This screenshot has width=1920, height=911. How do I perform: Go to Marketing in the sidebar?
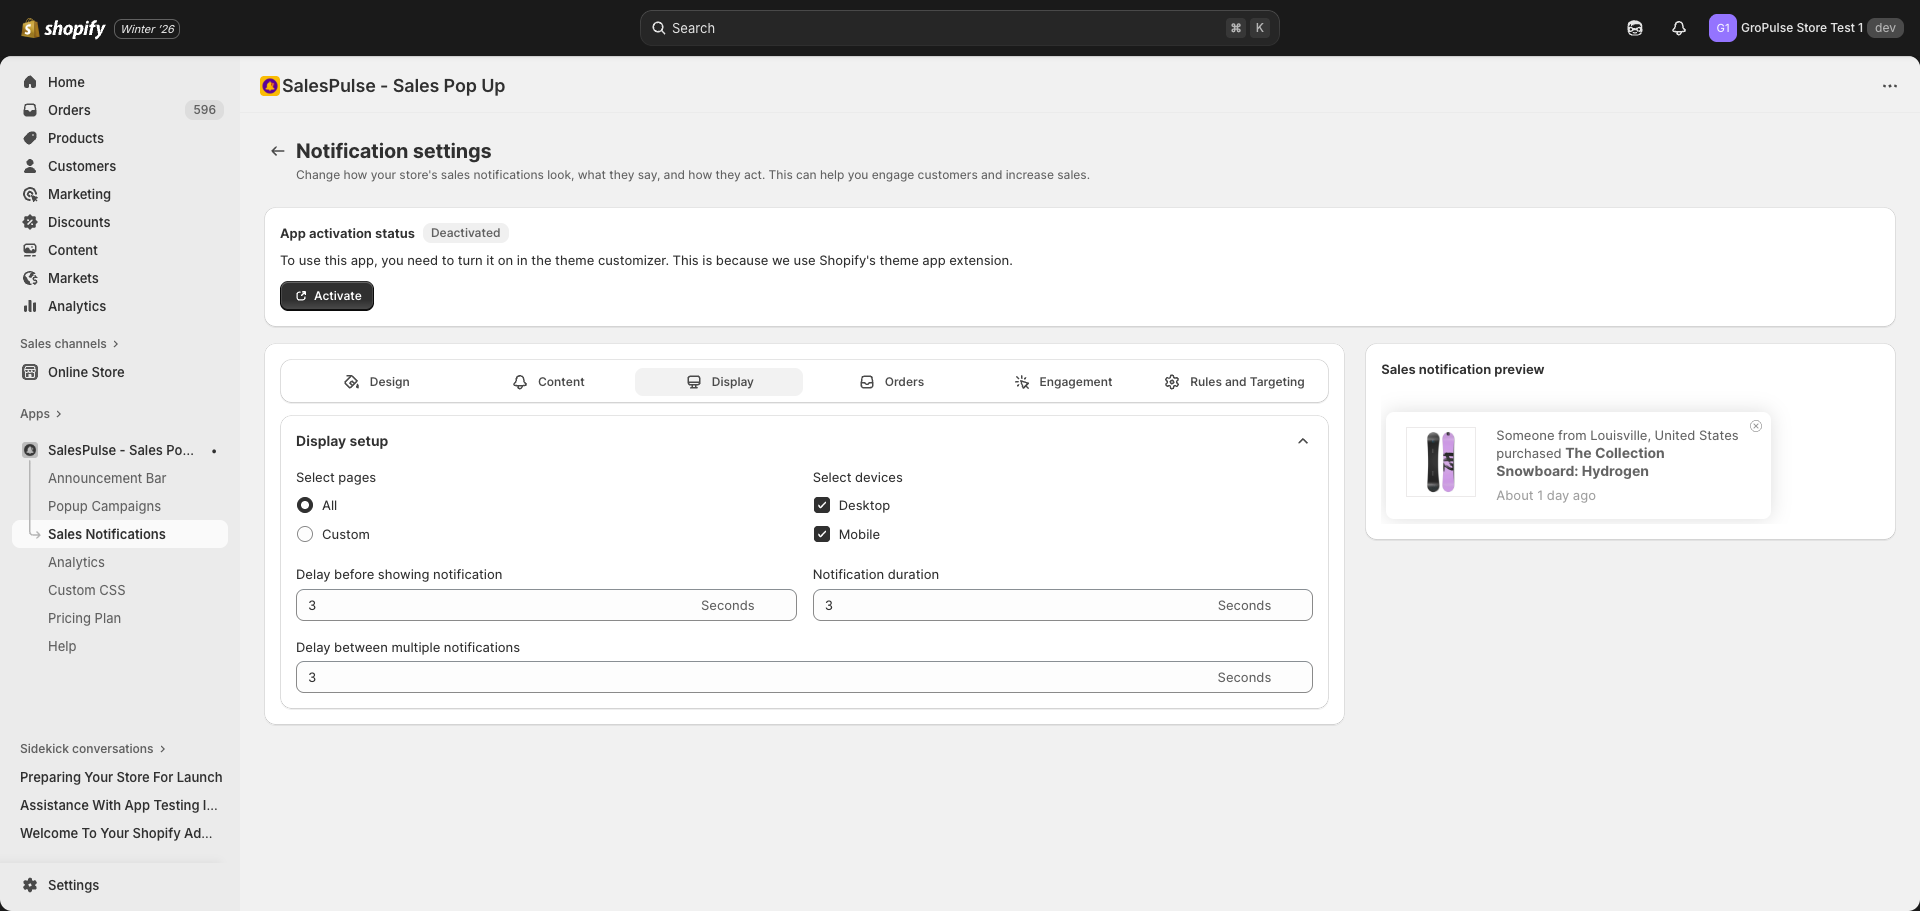coord(79,194)
